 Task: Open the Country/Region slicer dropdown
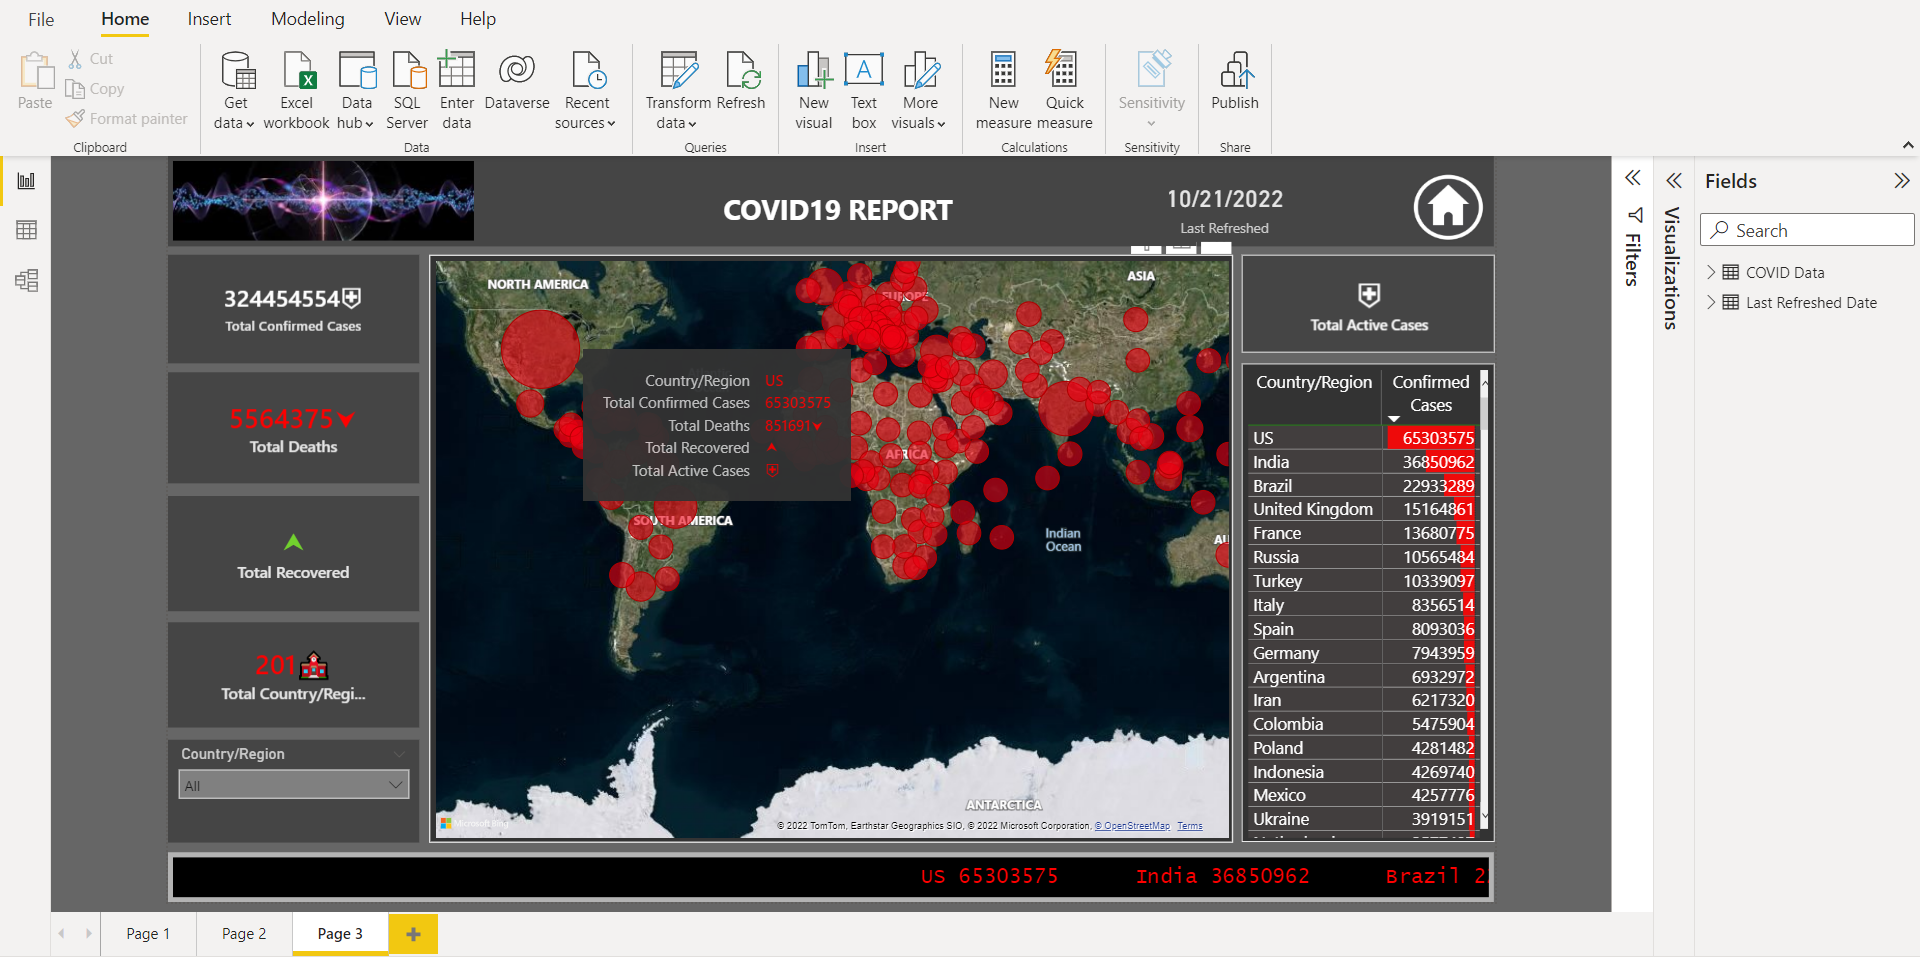[294, 785]
